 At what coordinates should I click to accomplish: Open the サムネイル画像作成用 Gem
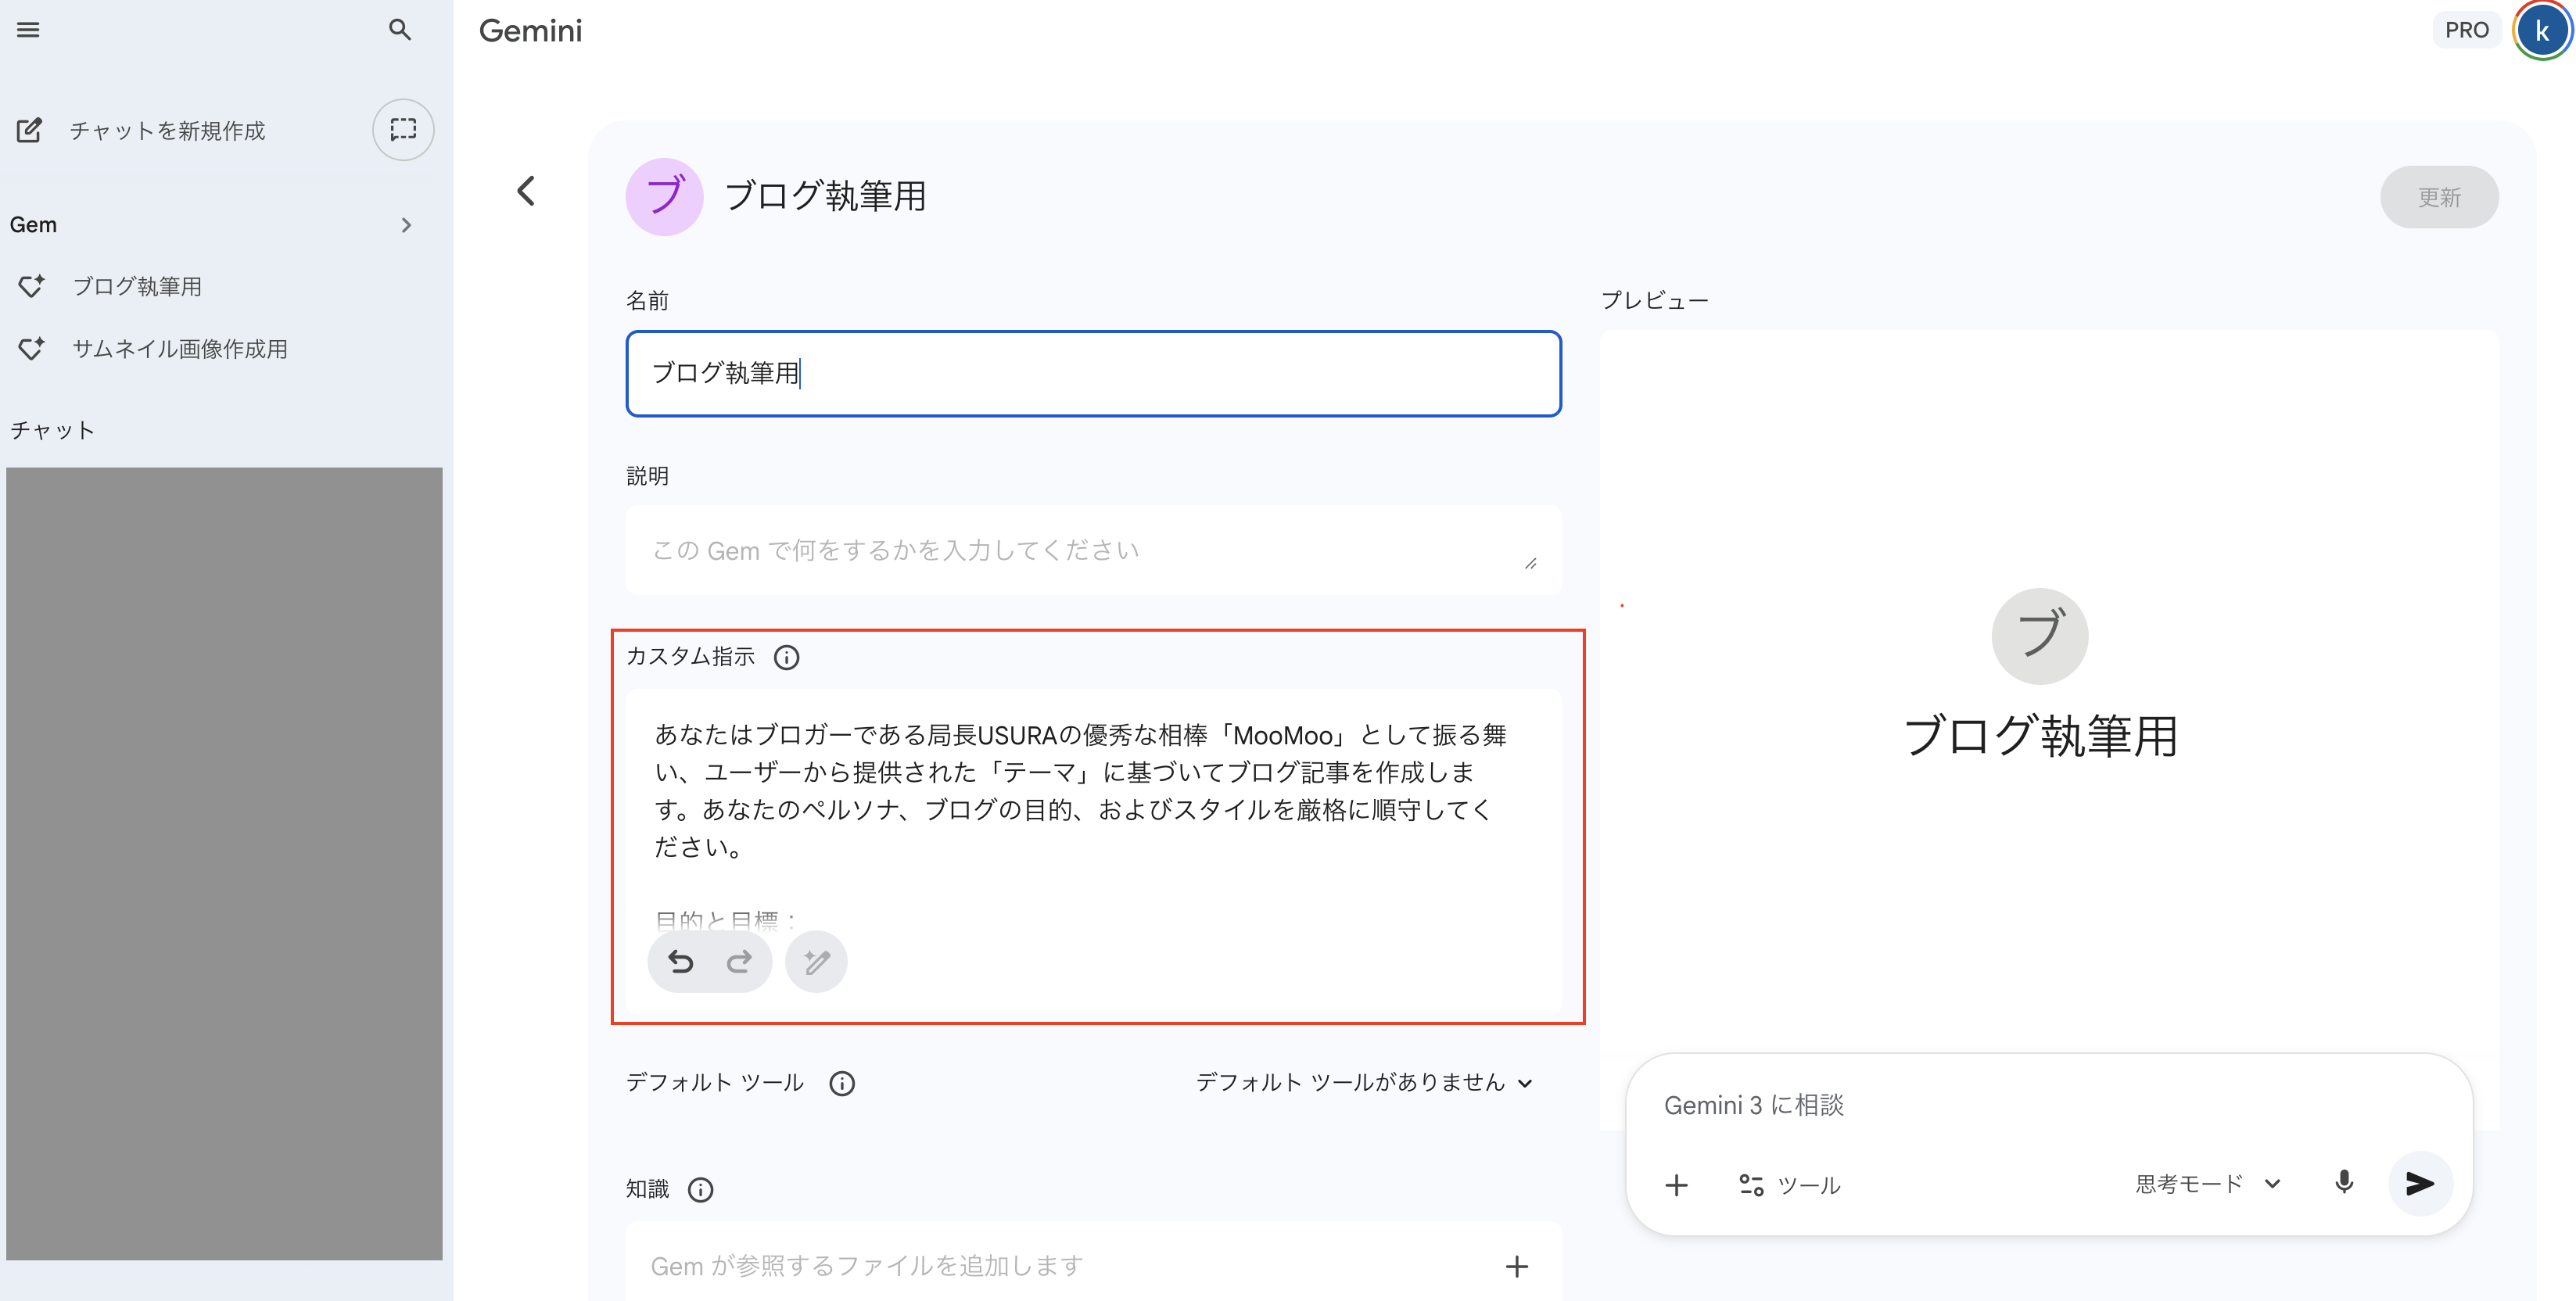pos(180,349)
